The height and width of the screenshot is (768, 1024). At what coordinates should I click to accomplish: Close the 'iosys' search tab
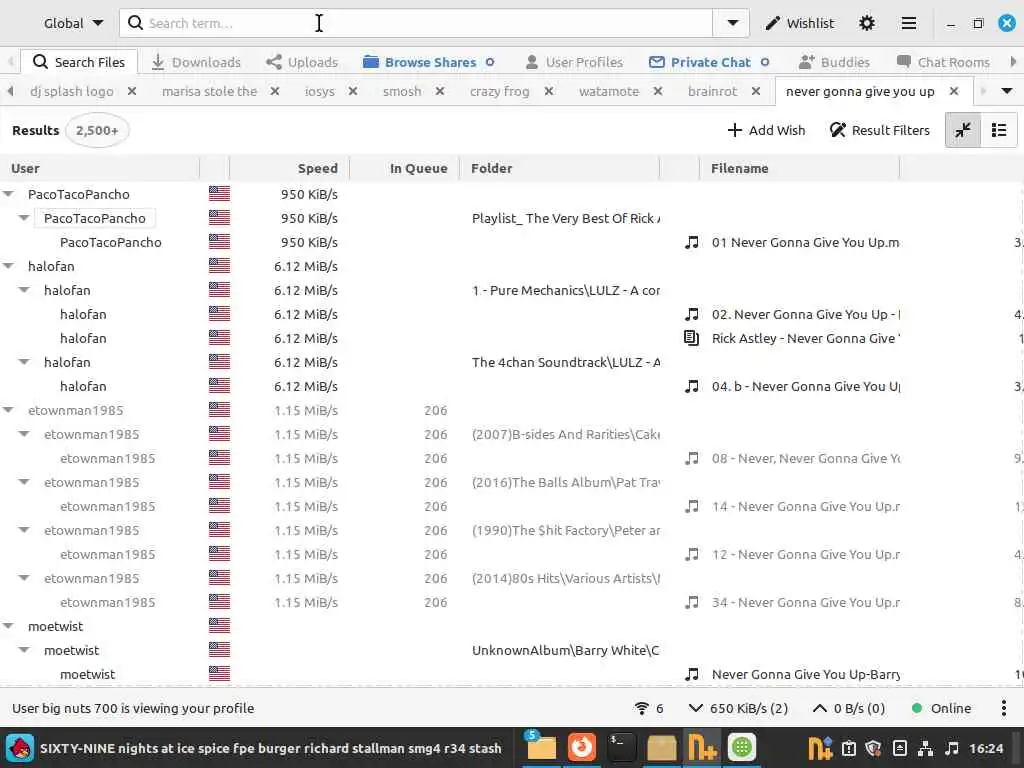click(x=353, y=91)
